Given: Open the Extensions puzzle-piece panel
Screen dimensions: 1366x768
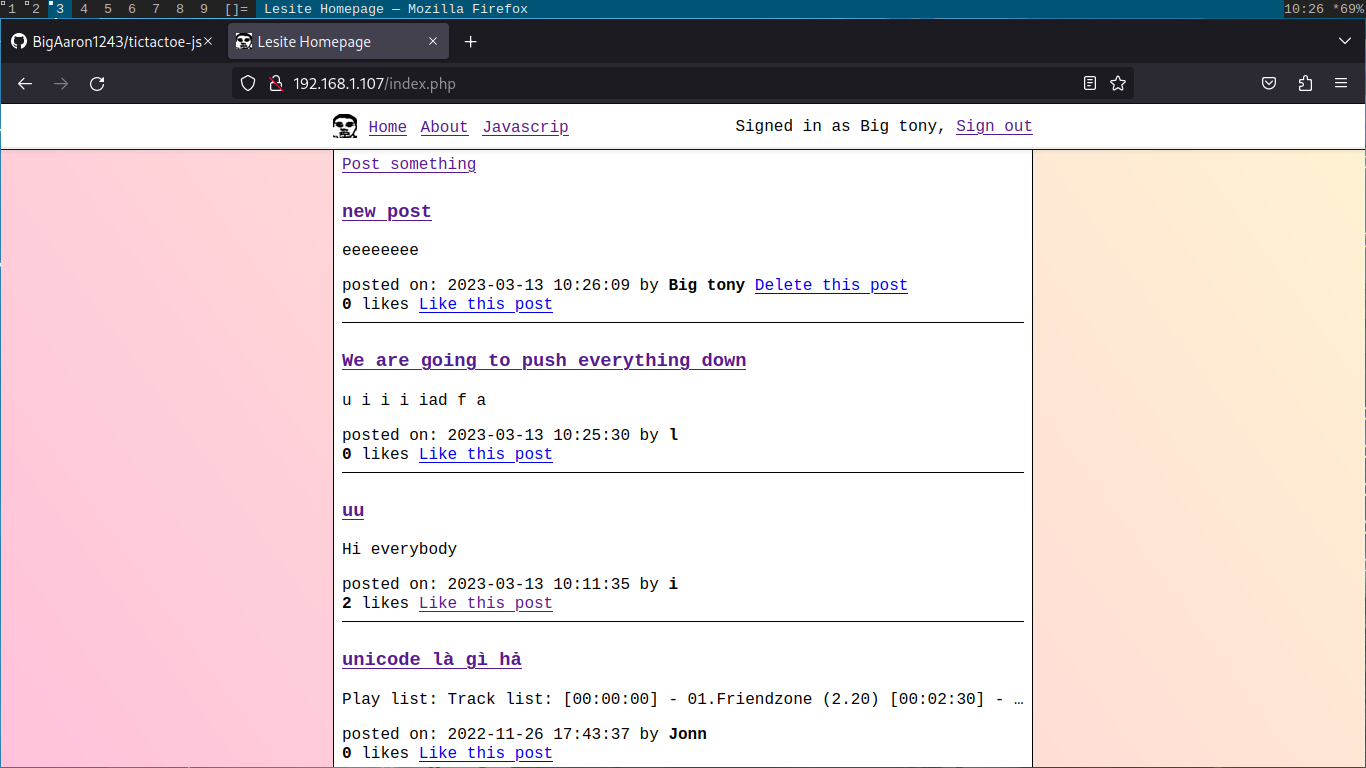Looking at the screenshot, I should (1305, 84).
